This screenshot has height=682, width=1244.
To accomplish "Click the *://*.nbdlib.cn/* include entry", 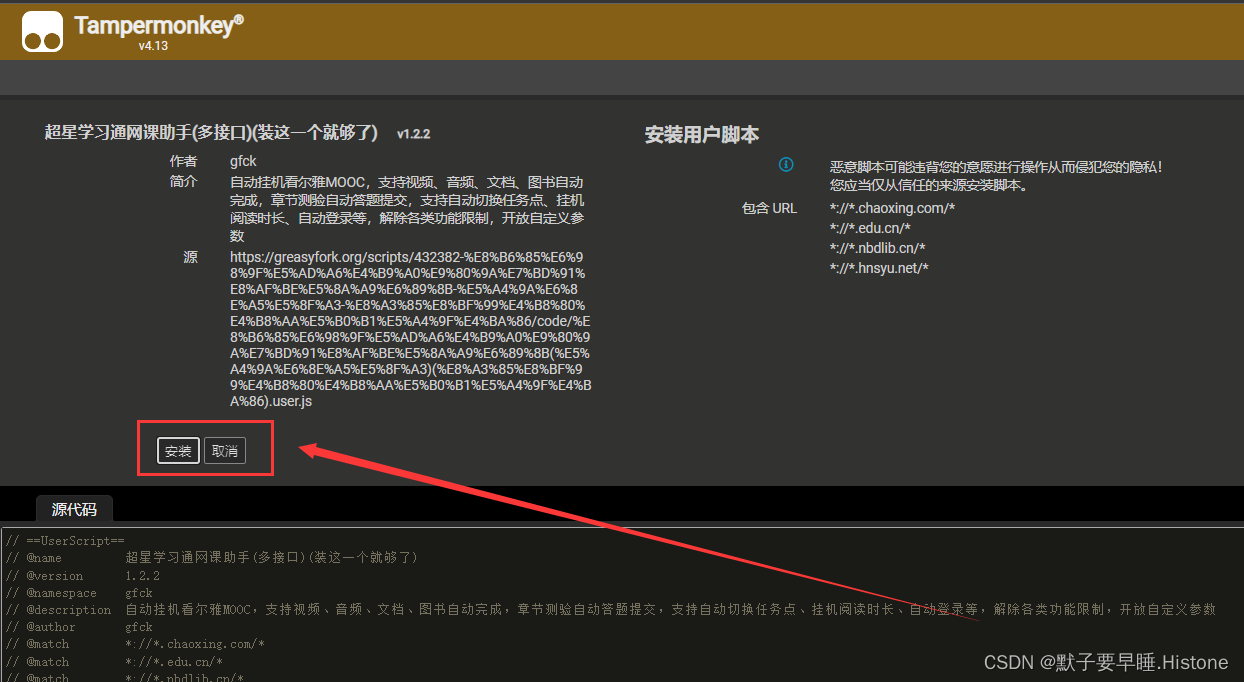I will pyautogui.click(x=877, y=248).
